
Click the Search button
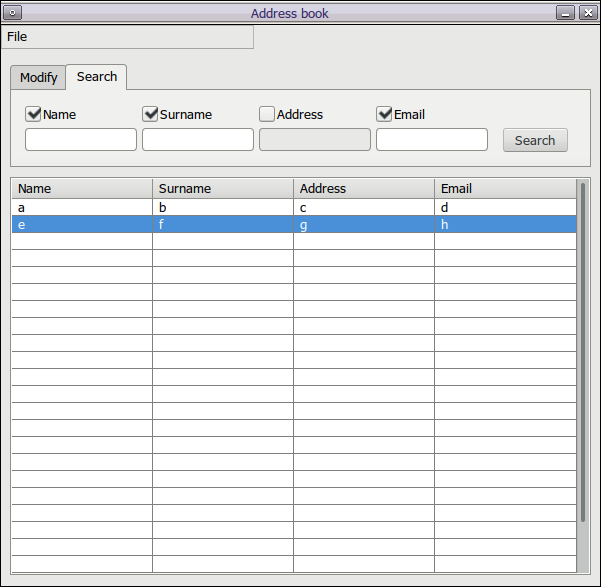coord(535,140)
